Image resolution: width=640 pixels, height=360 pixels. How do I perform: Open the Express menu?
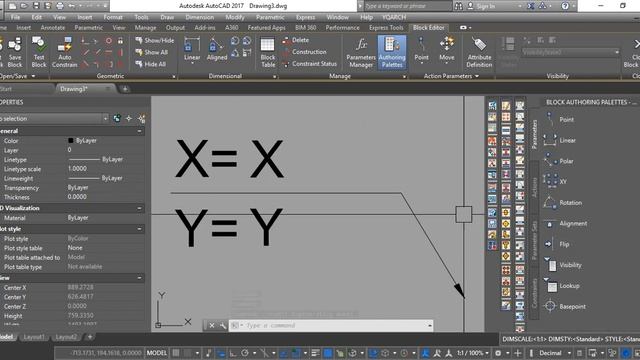click(305, 17)
